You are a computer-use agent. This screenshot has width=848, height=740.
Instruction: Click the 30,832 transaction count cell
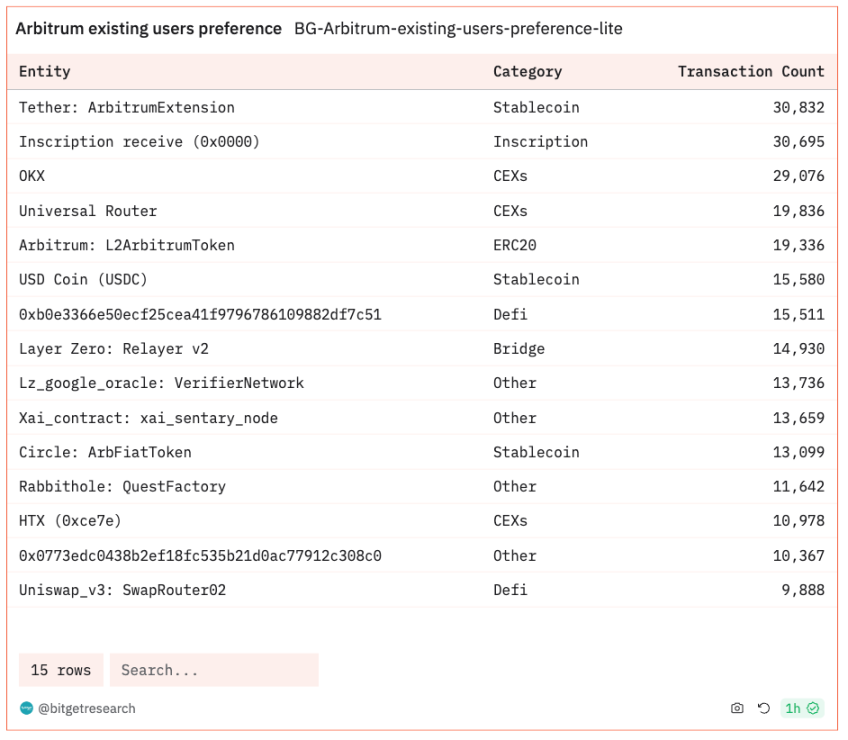pos(798,108)
